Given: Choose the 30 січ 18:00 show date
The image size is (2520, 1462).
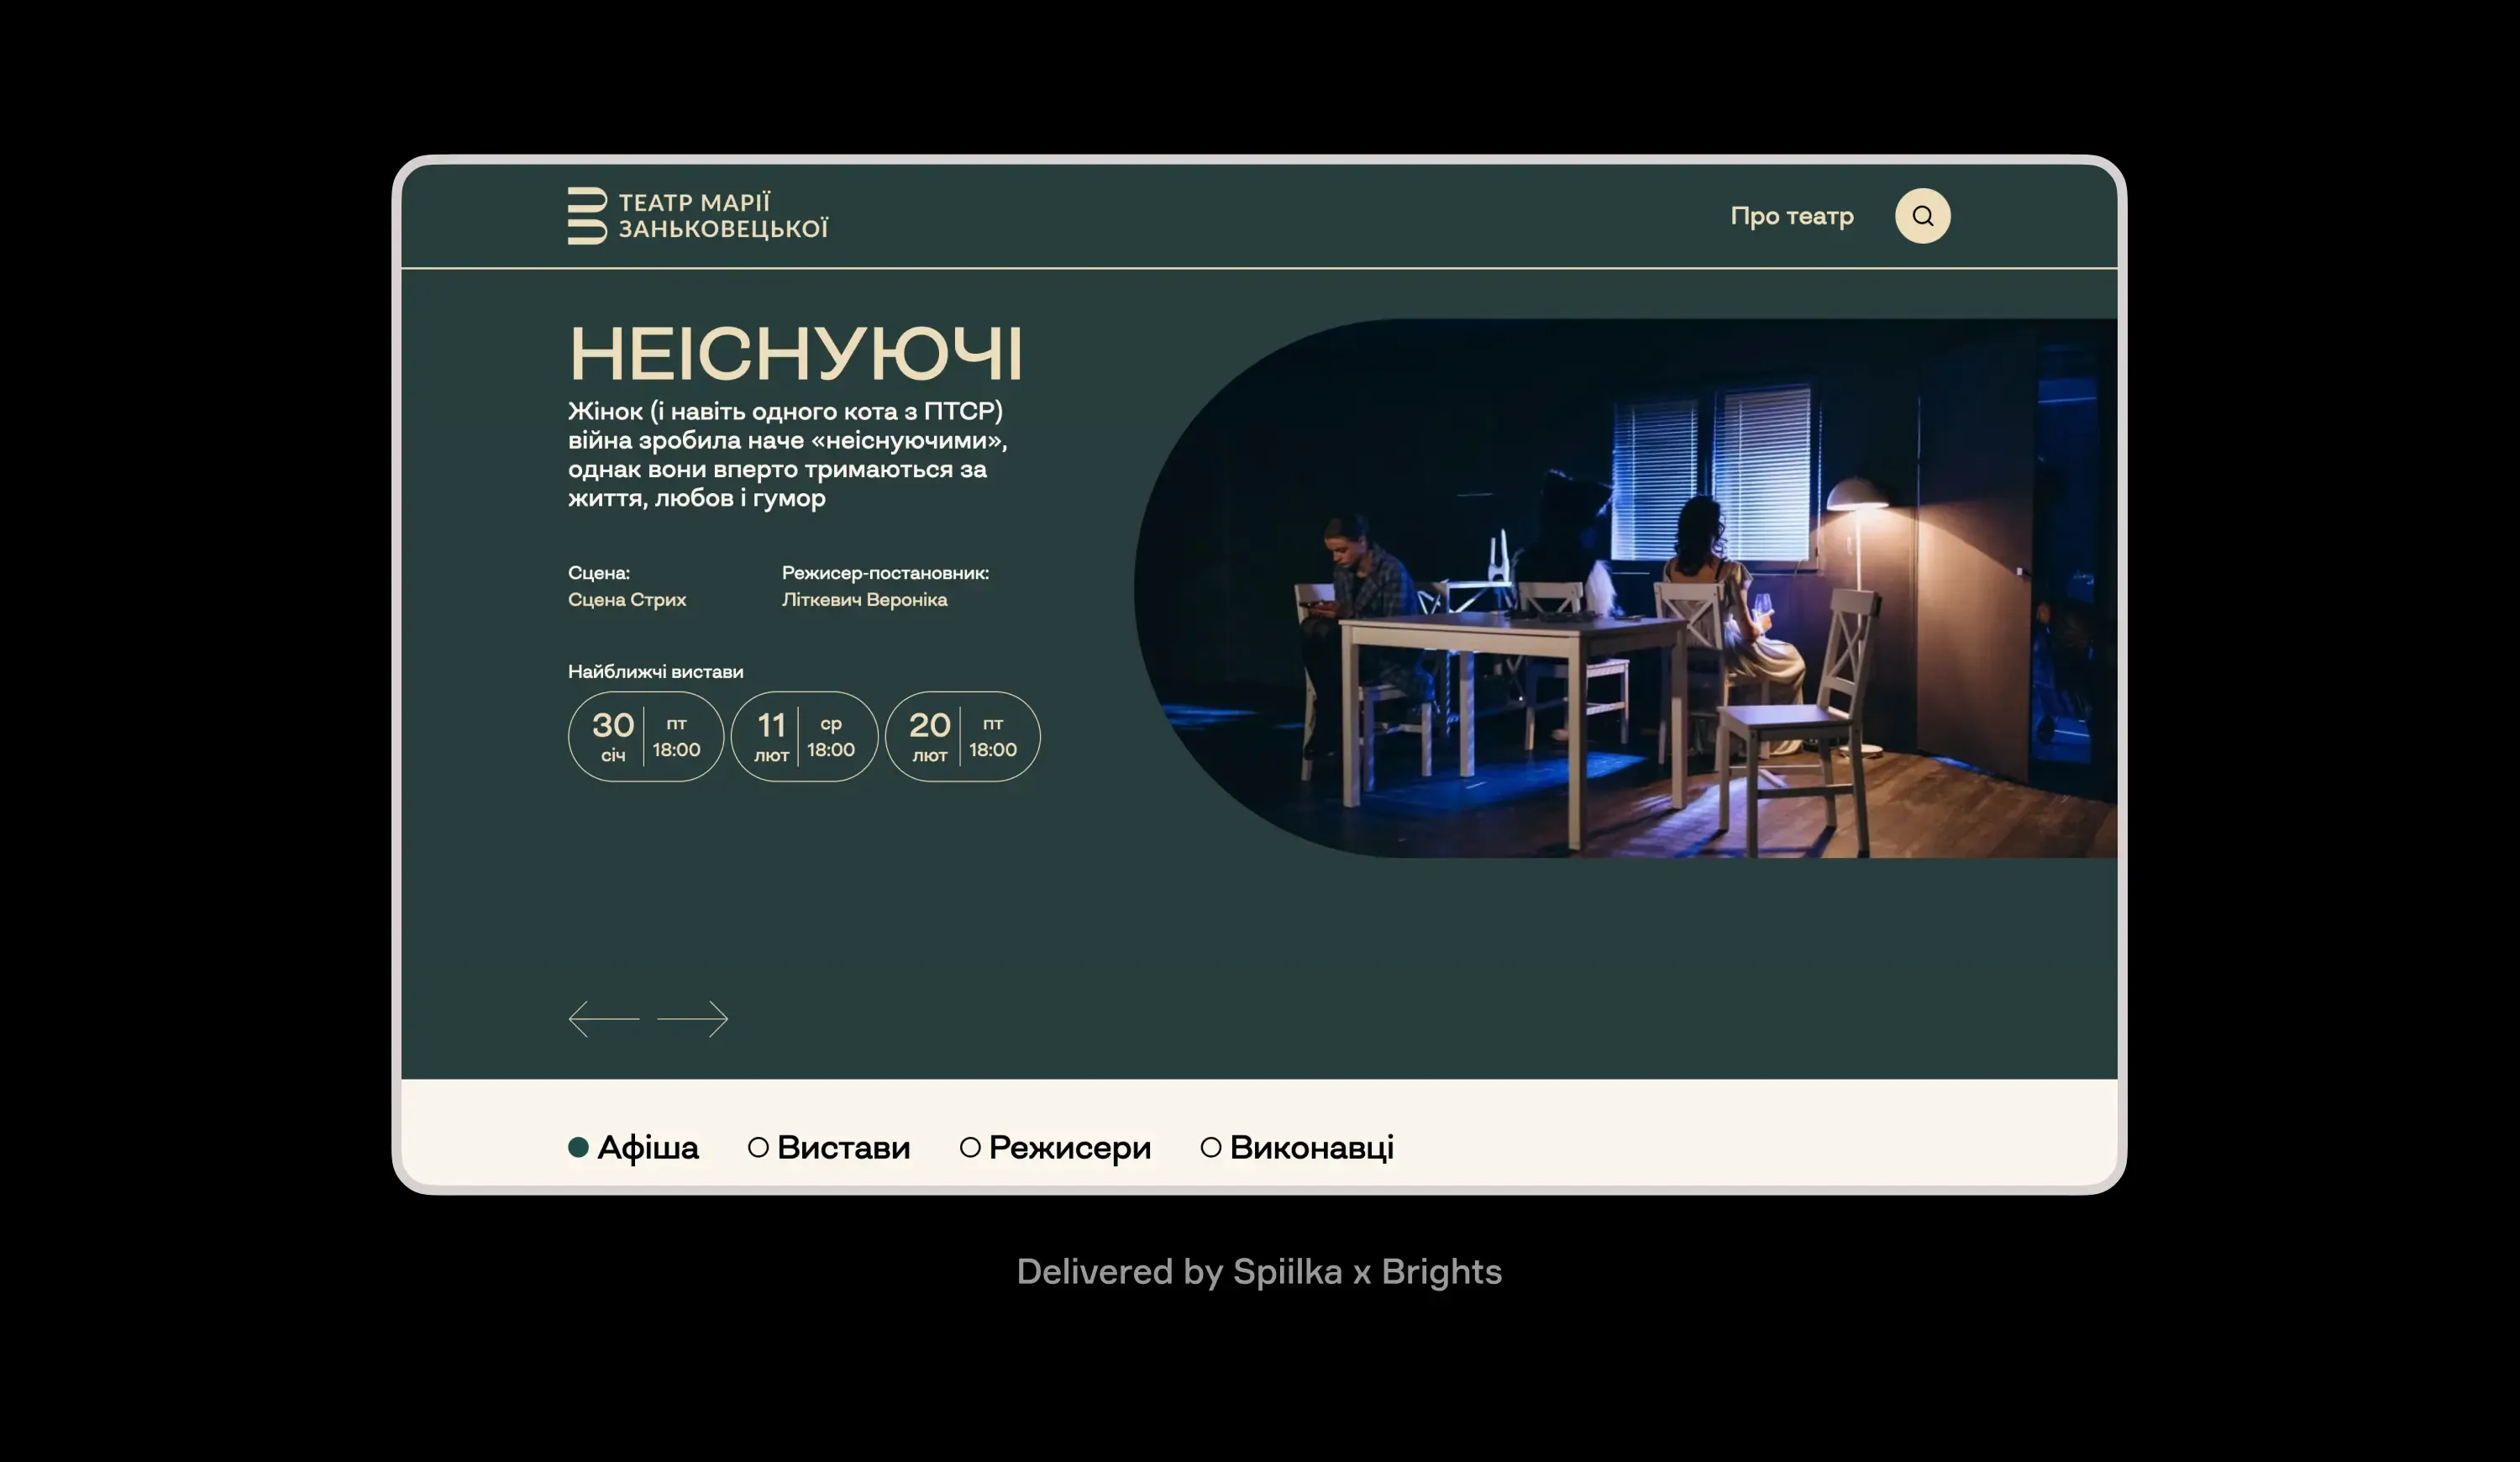Looking at the screenshot, I should tap(646, 737).
